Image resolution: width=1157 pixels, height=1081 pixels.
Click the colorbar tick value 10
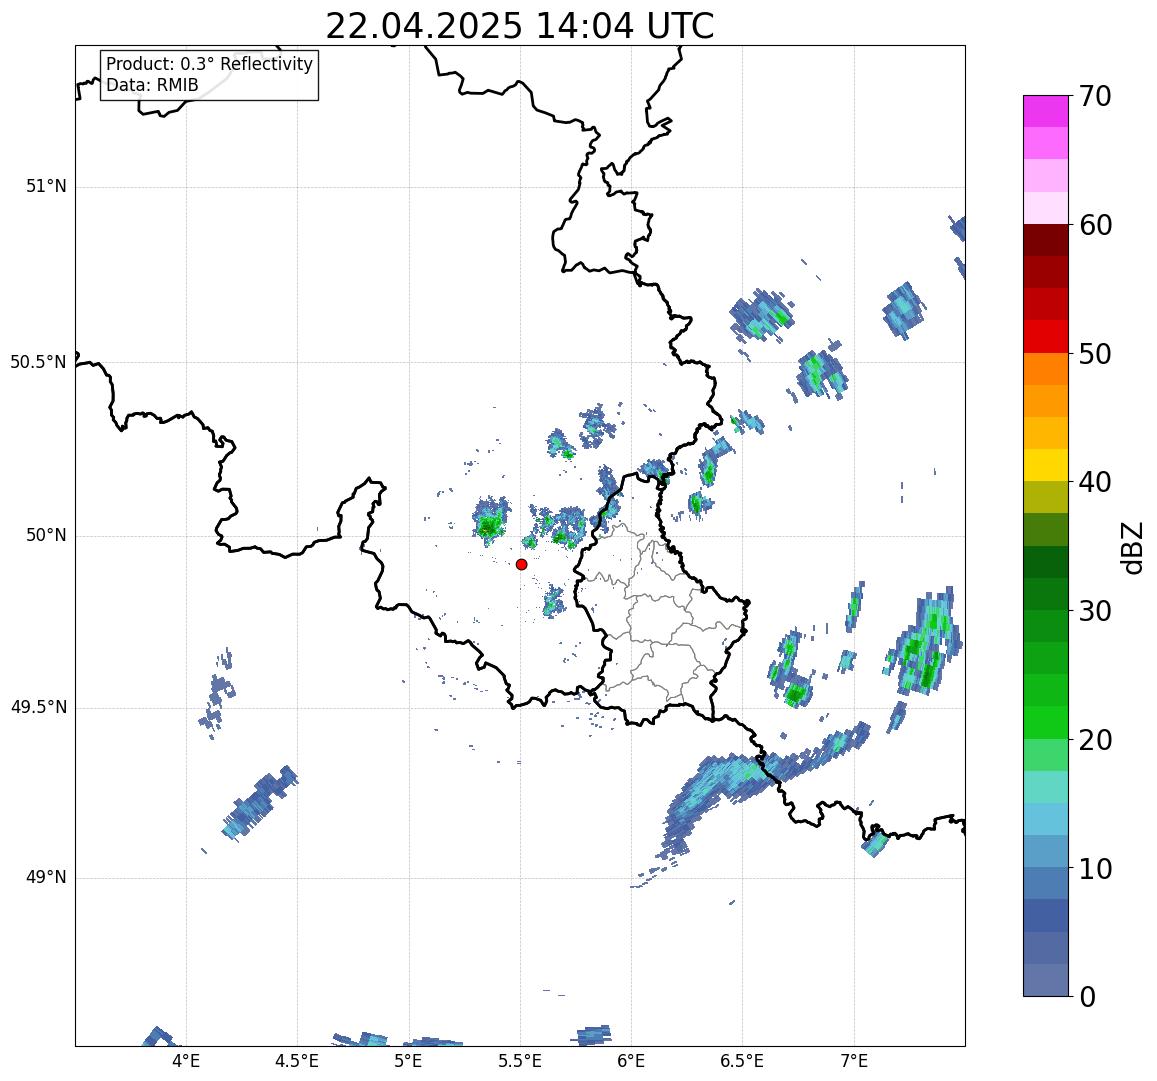pos(1095,869)
